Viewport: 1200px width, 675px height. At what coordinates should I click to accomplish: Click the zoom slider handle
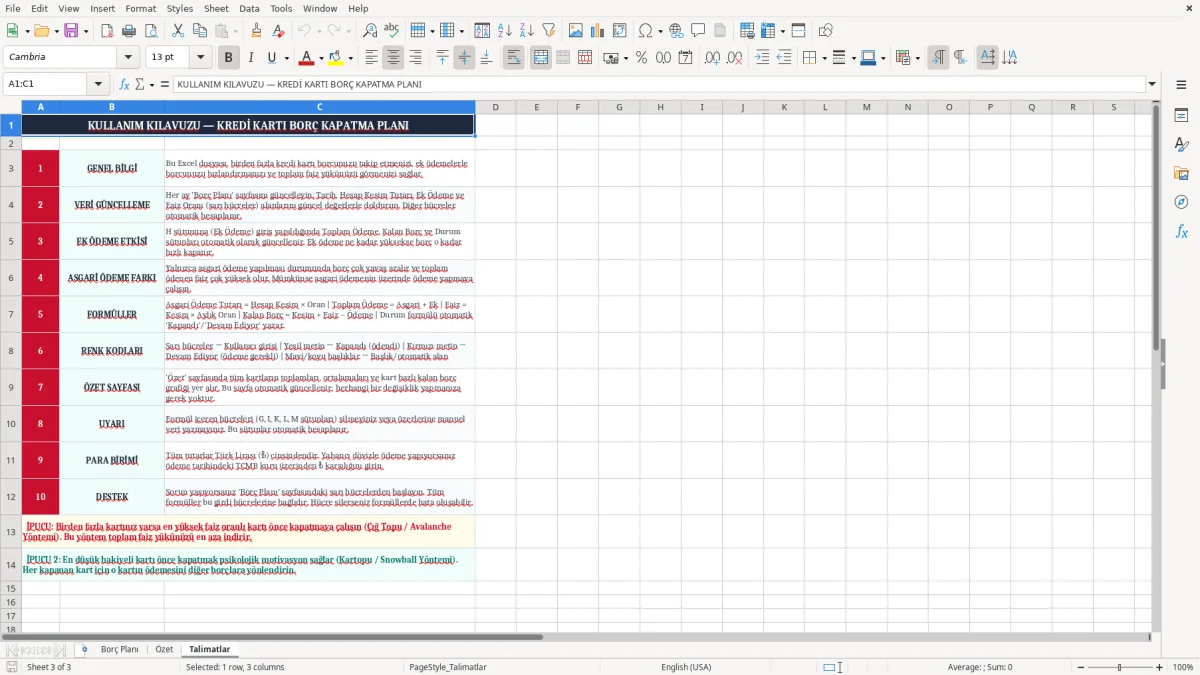[x=1119, y=667]
